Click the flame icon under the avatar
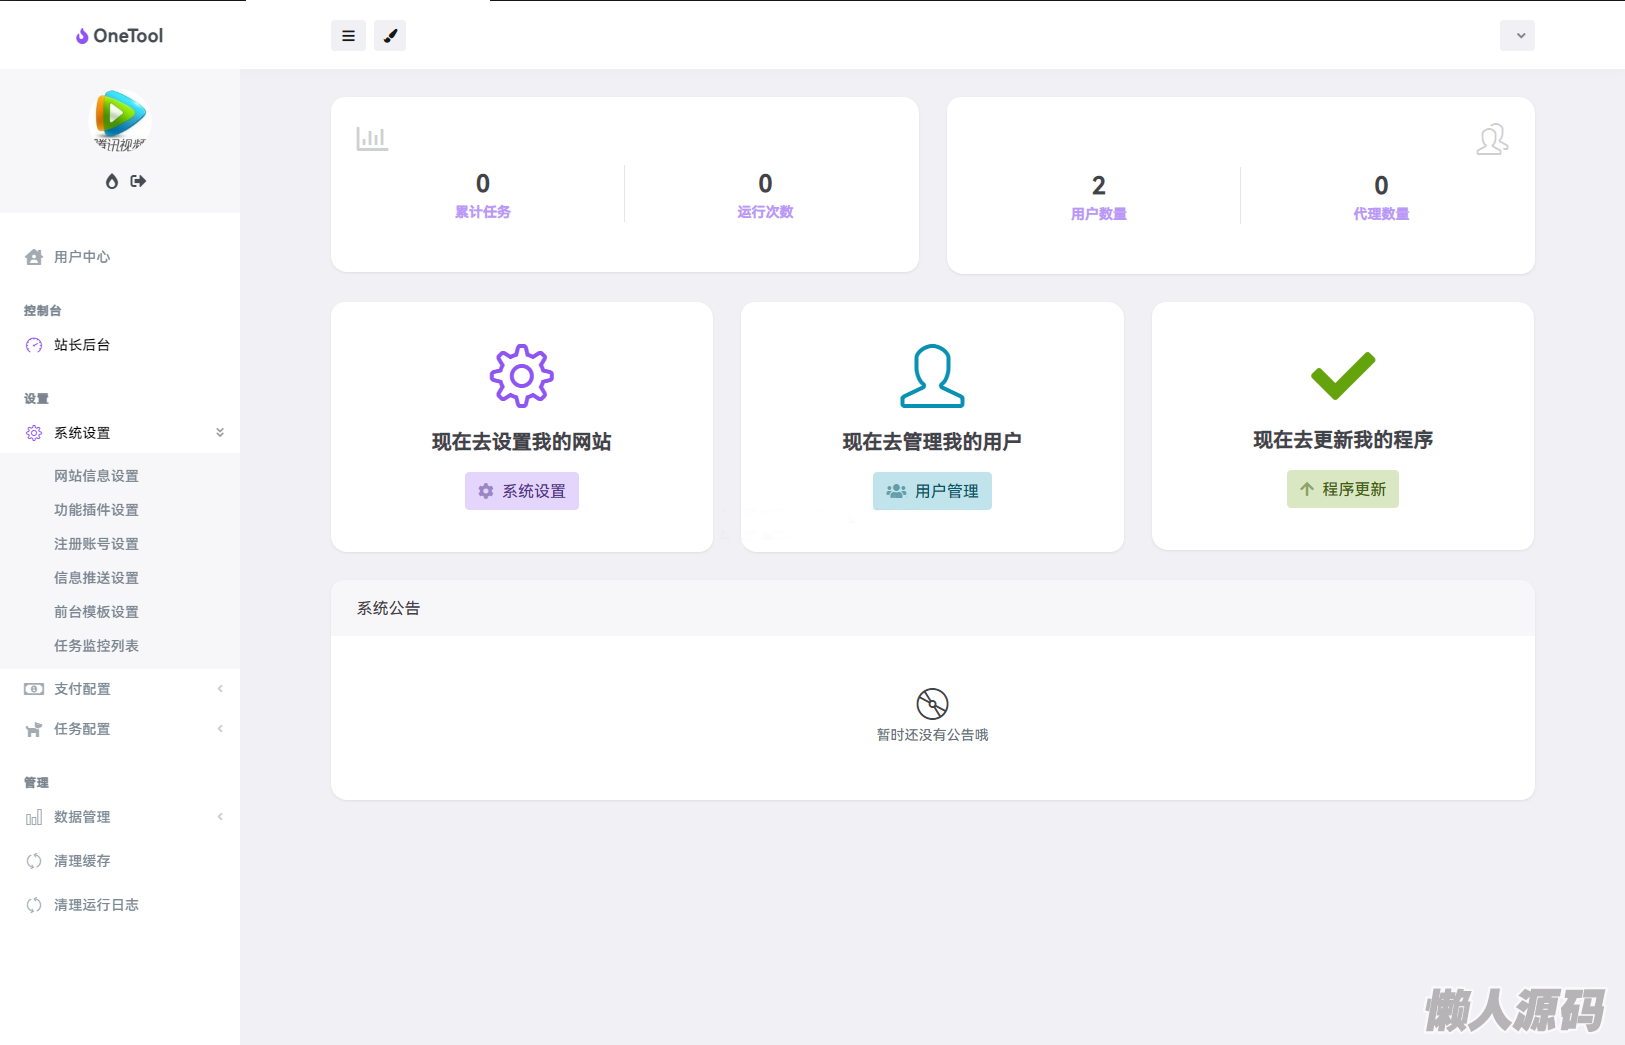This screenshot has width=1625, height=1045. 112,181
